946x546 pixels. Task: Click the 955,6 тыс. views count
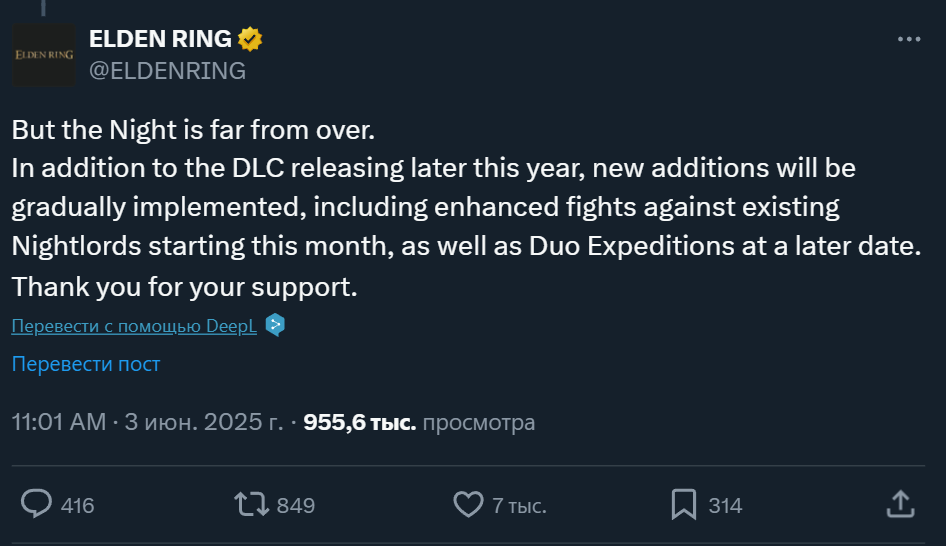tap(359, 422)
